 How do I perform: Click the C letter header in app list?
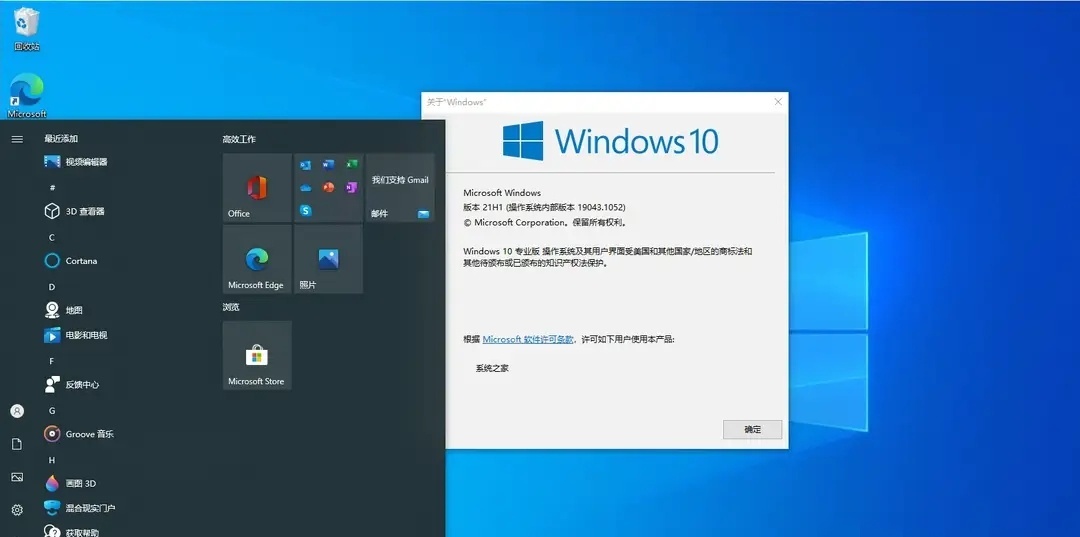point(52,238)
